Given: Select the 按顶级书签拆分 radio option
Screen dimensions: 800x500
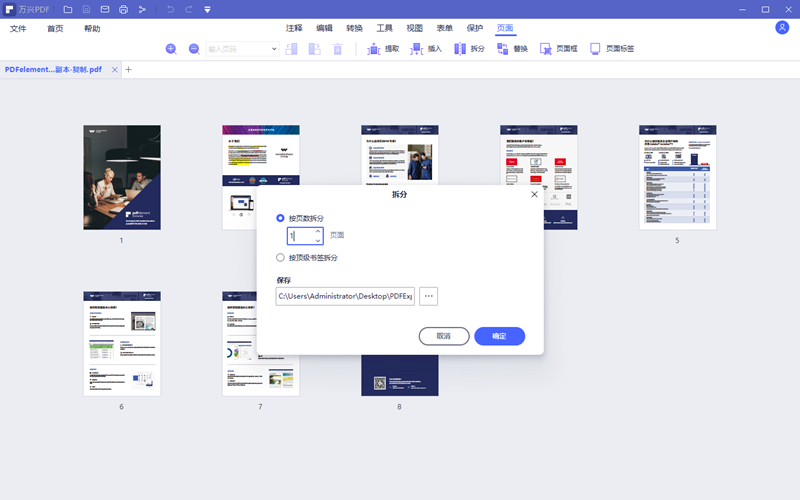Looking at the screenshot, I should point(281,257).
